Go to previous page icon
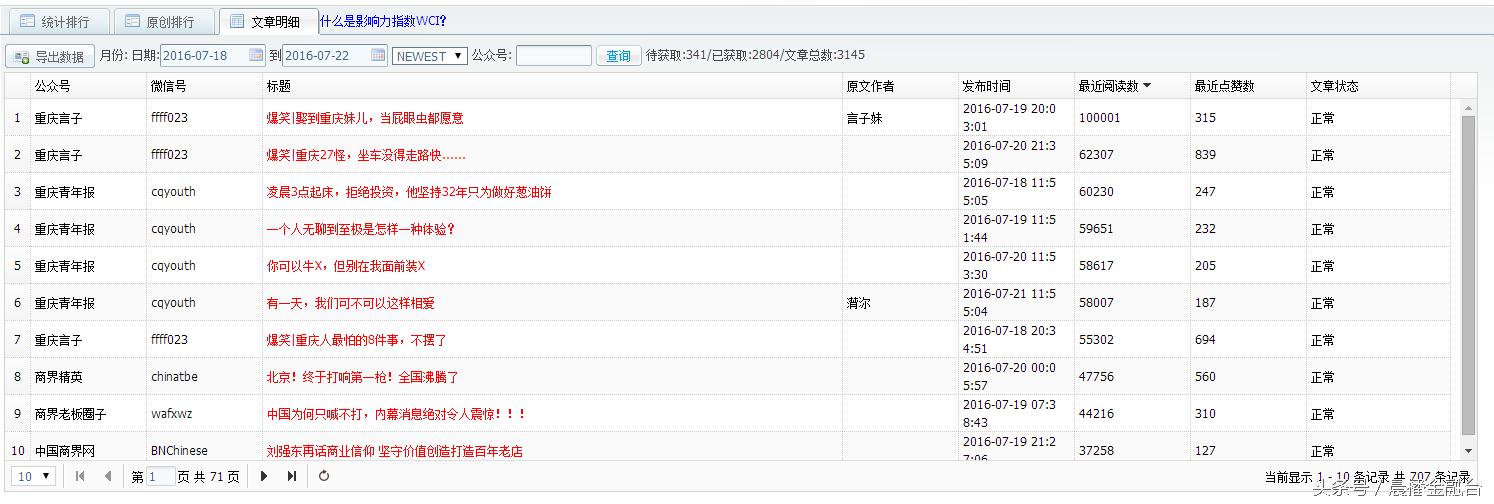1494x504 pixels. click(107, 476)
